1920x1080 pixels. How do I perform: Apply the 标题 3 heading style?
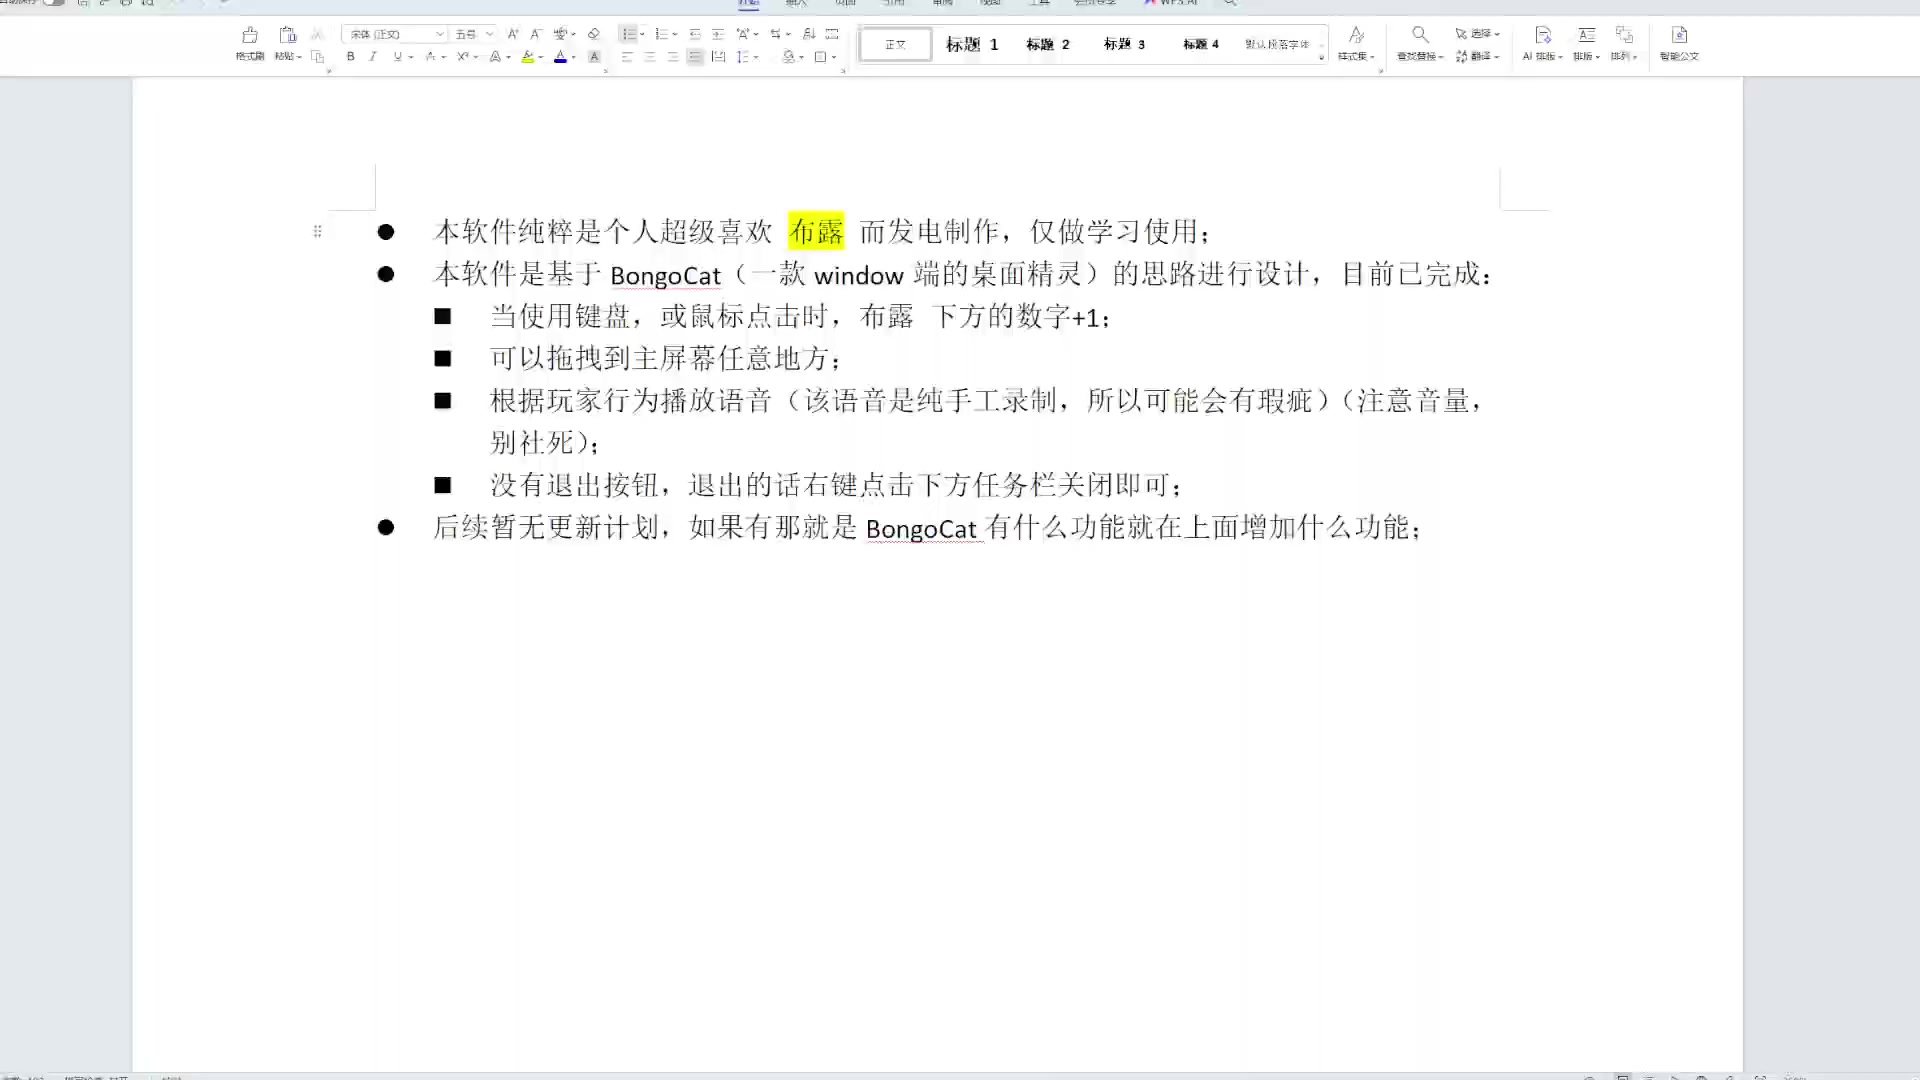pos(1124,44)
